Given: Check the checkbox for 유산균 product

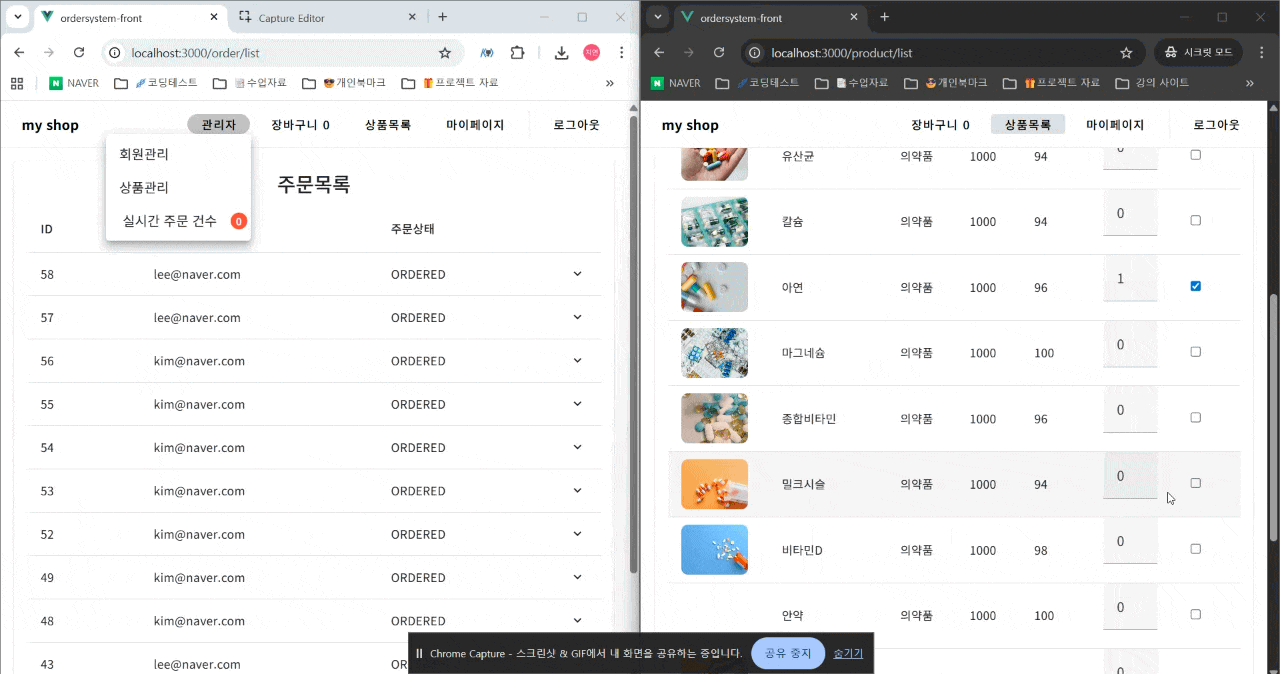Looking at the screenshot, I should (x=1195, y=155).
